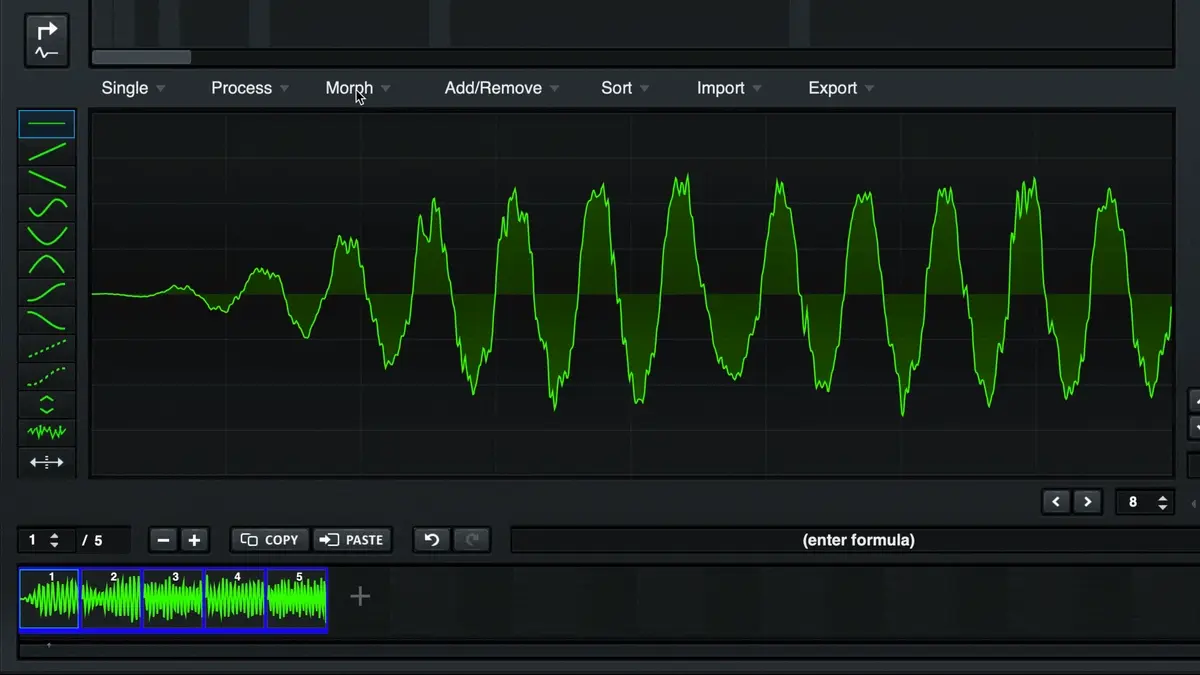Expand the Import dropdown arrow

757,89
